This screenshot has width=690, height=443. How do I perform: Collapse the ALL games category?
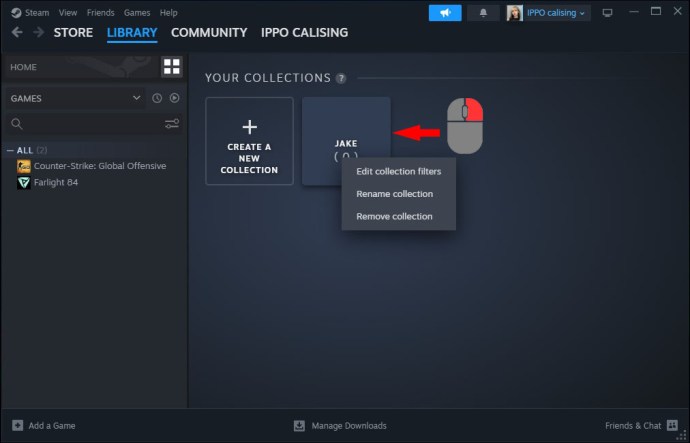(10, 150)
